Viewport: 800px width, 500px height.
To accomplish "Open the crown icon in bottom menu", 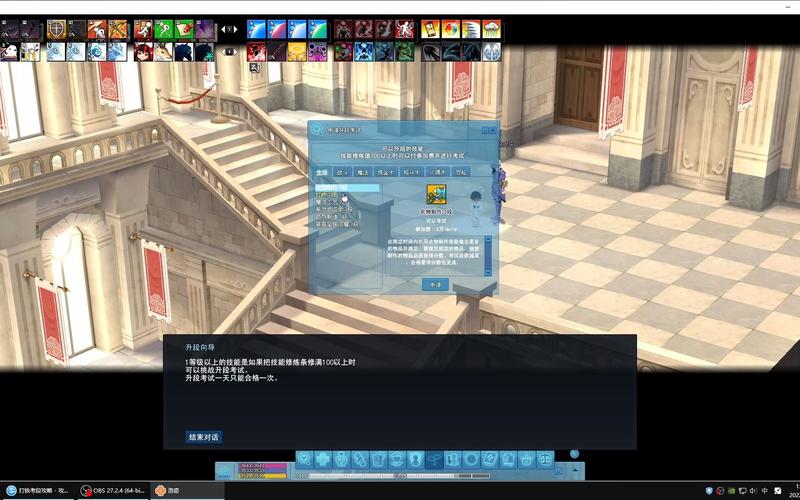I will coord(527,460).
